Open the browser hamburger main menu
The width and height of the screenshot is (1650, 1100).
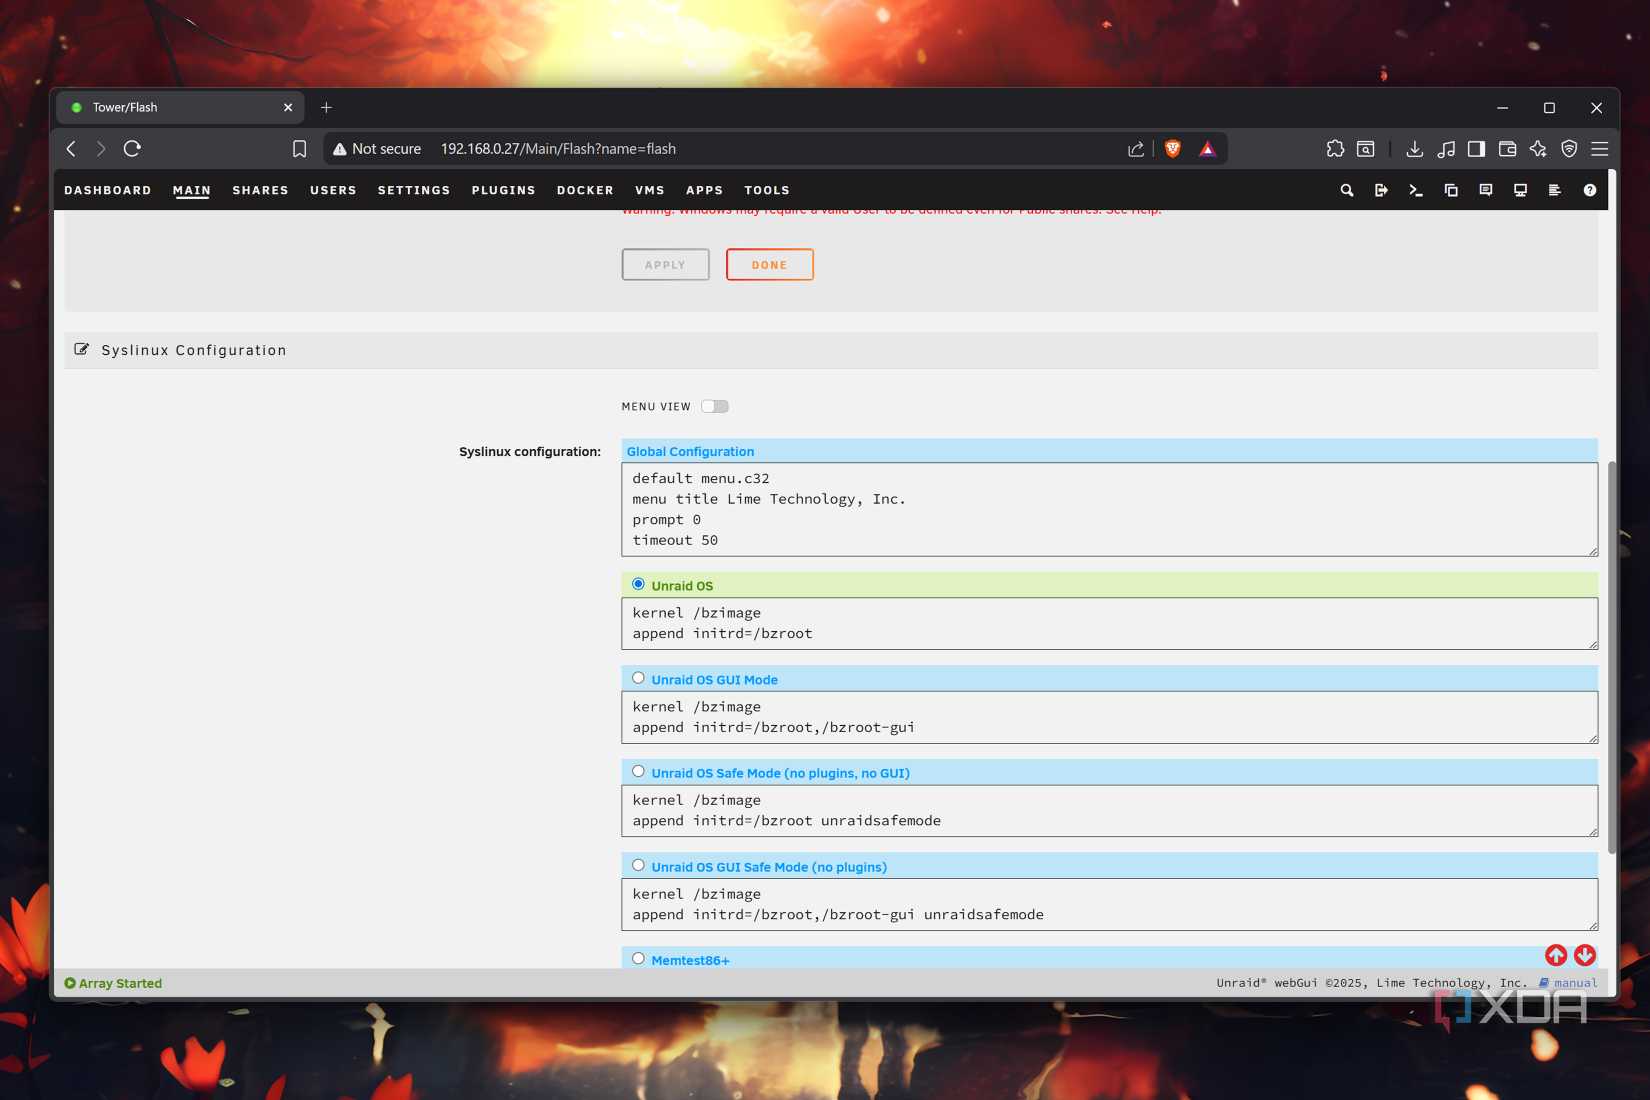(x=1599, y=149)
